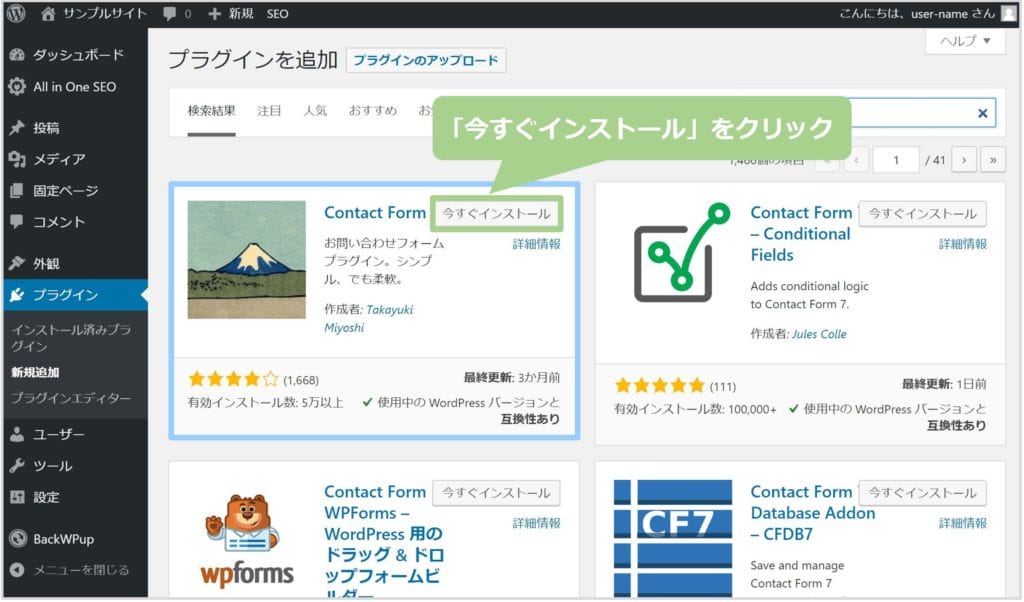Click 詳細情報 for Contact Form 7
This screenshot has width=1024, height=602.
[x=536, y=244]
